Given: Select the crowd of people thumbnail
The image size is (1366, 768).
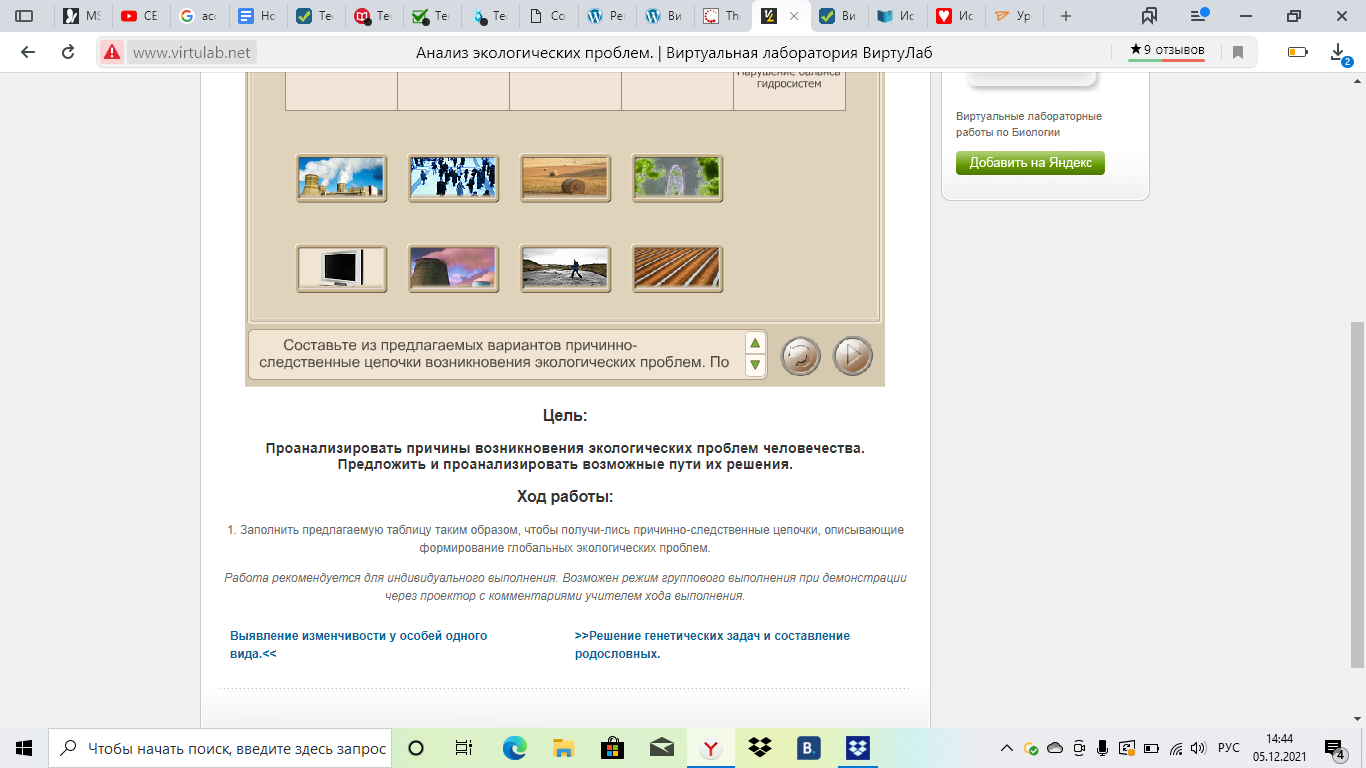Looking at the screenshot, I should 453,178.
